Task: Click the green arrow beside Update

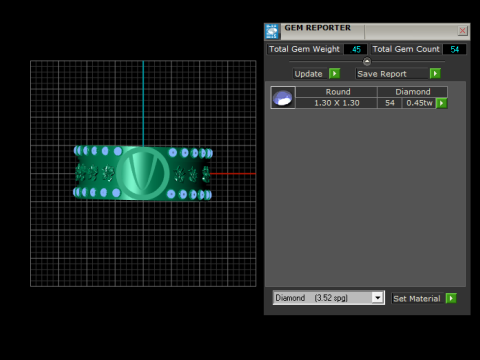Action: pos(334,73)
